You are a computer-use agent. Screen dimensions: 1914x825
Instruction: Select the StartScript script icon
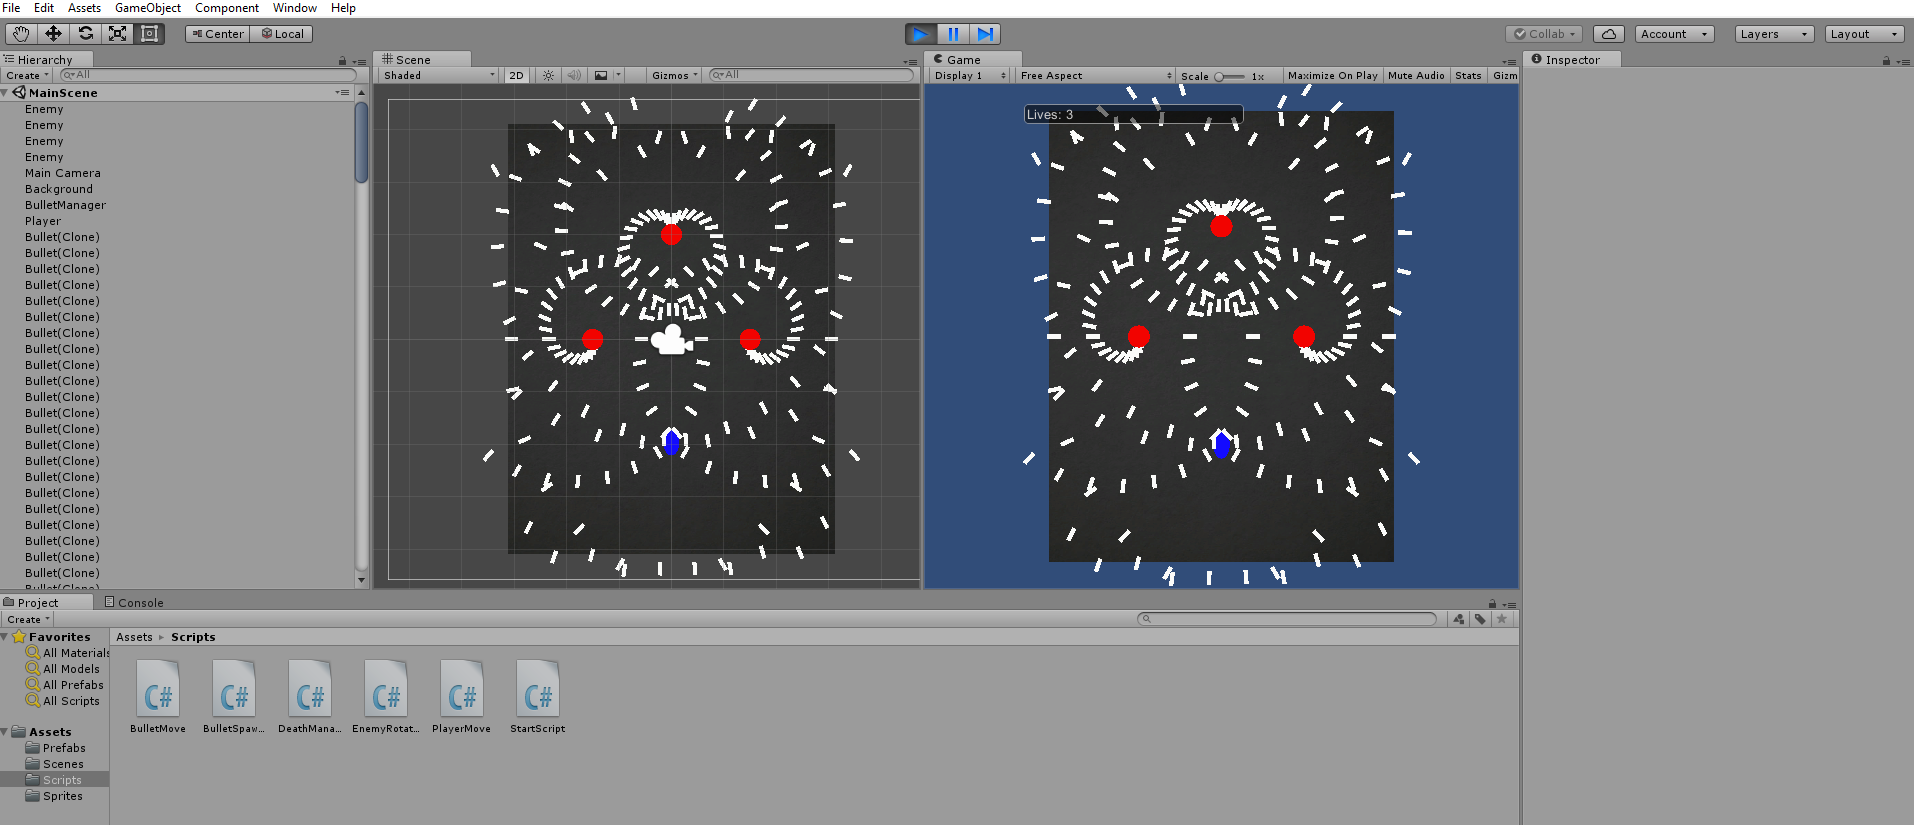[538, 688]
